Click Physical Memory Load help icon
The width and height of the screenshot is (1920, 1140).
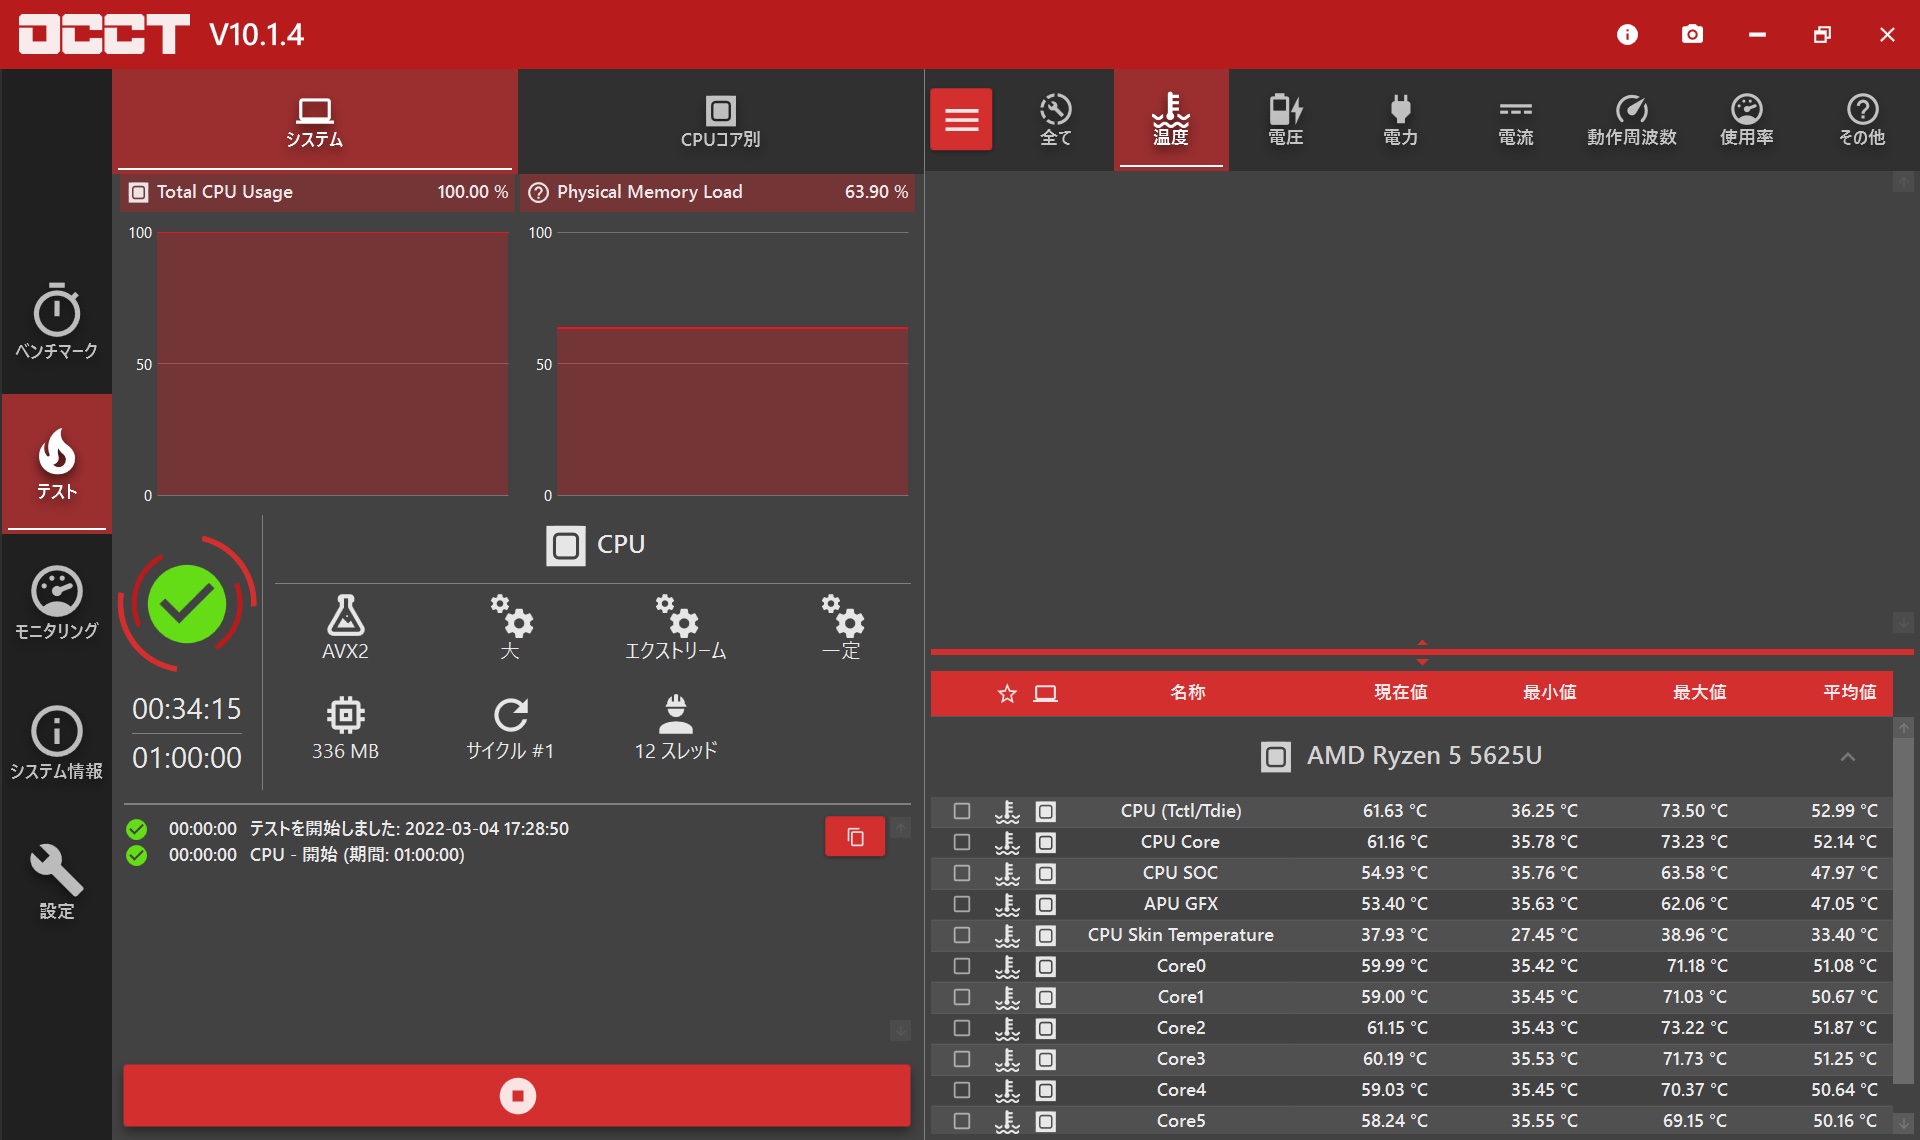[539, 192]
